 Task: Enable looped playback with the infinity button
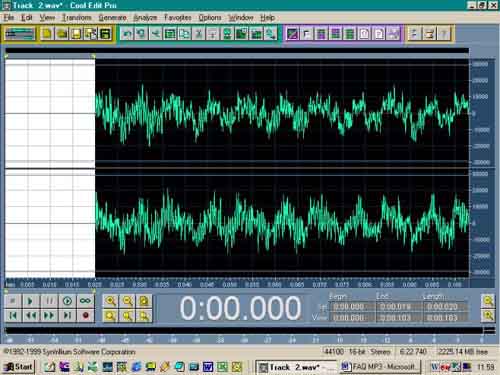pos(85,301)
